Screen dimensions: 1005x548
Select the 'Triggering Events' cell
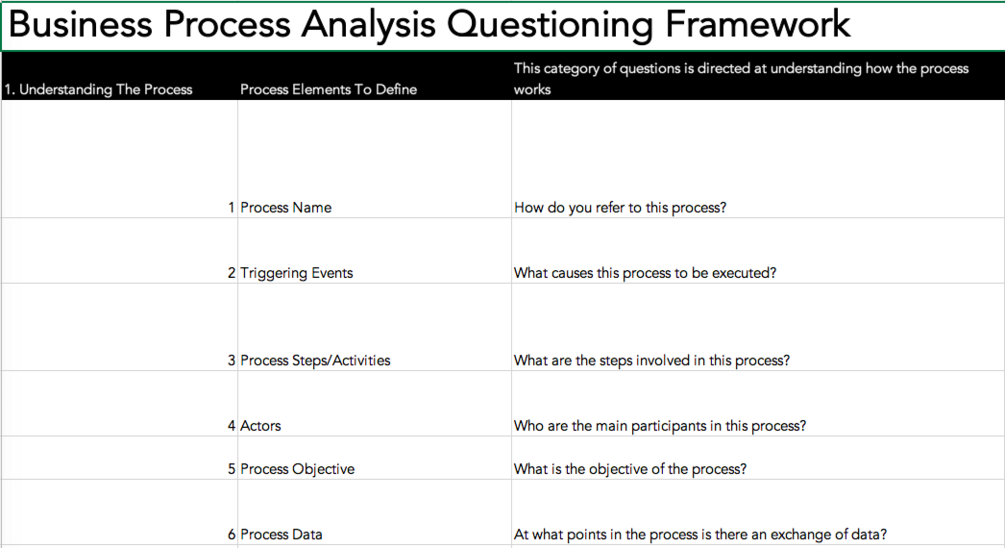tap(297, 272)
